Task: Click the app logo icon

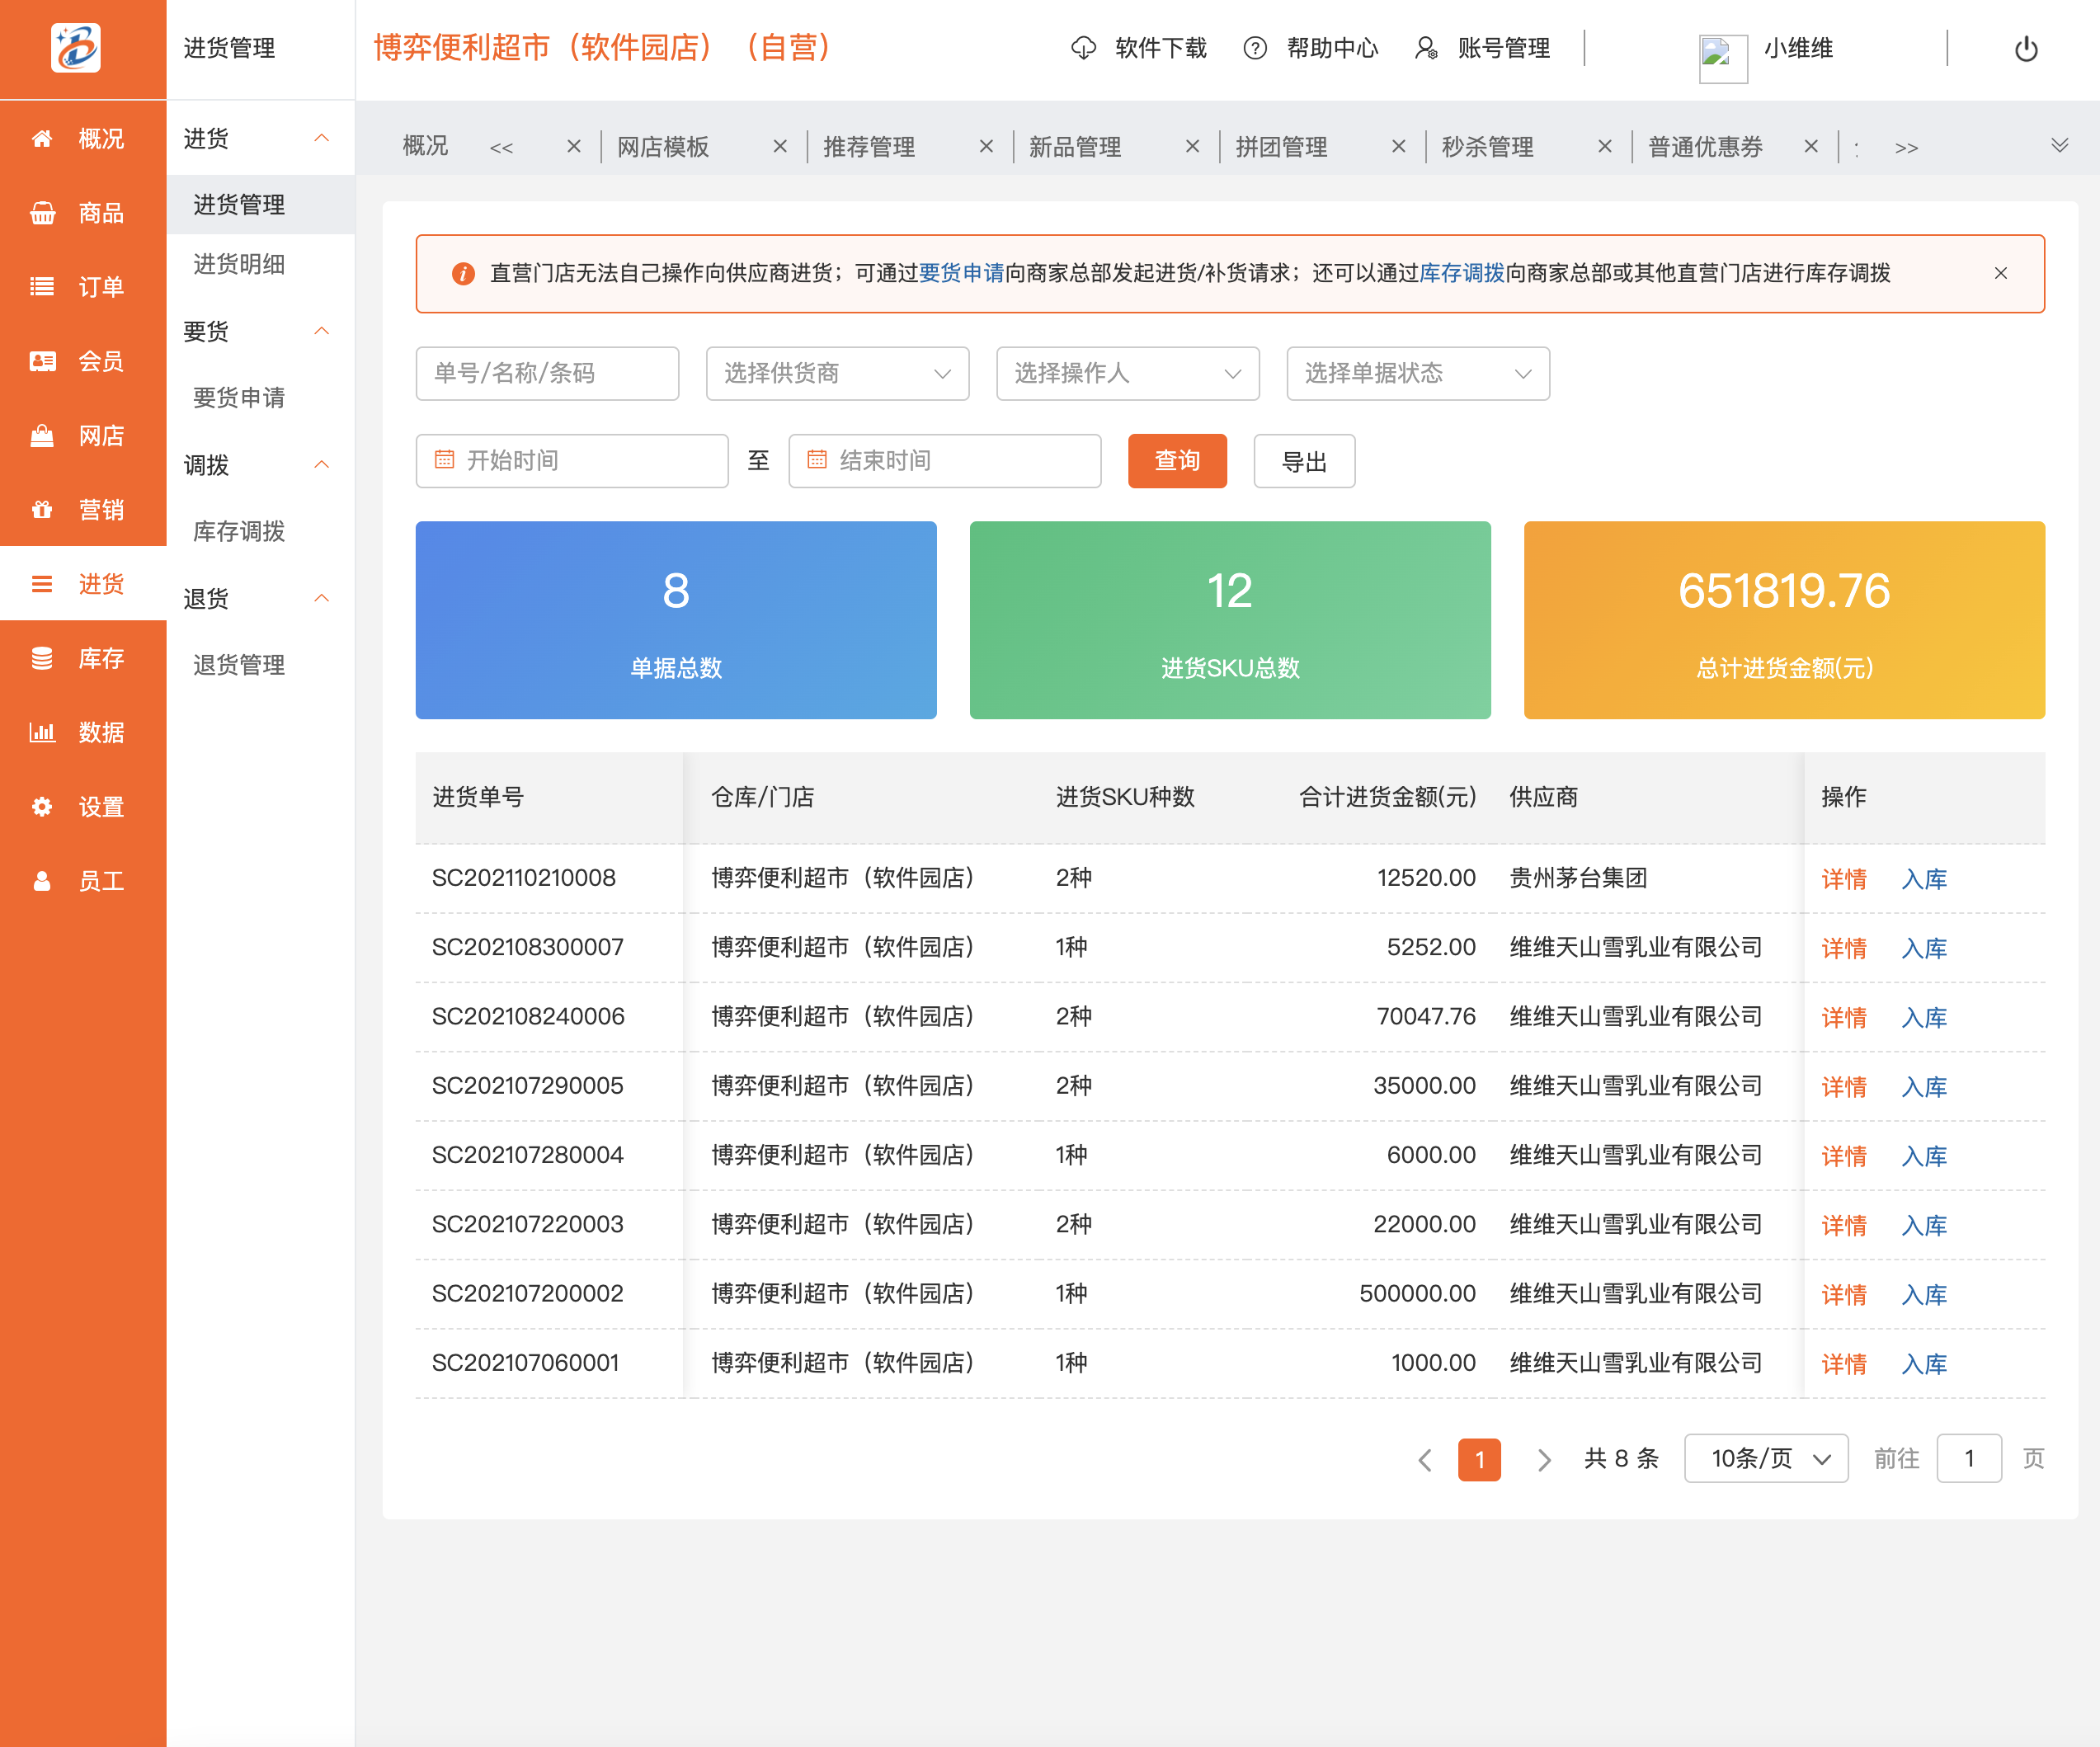Action: point(76,48)
